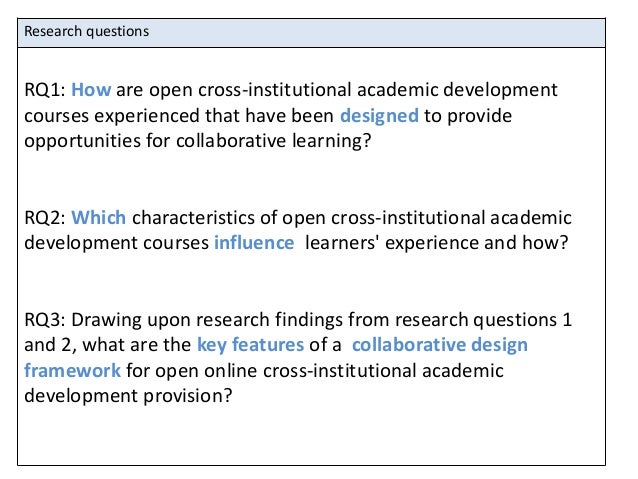
Task: Click the word "opportunities" in RQ1
Action: click(x=83, y=141)
